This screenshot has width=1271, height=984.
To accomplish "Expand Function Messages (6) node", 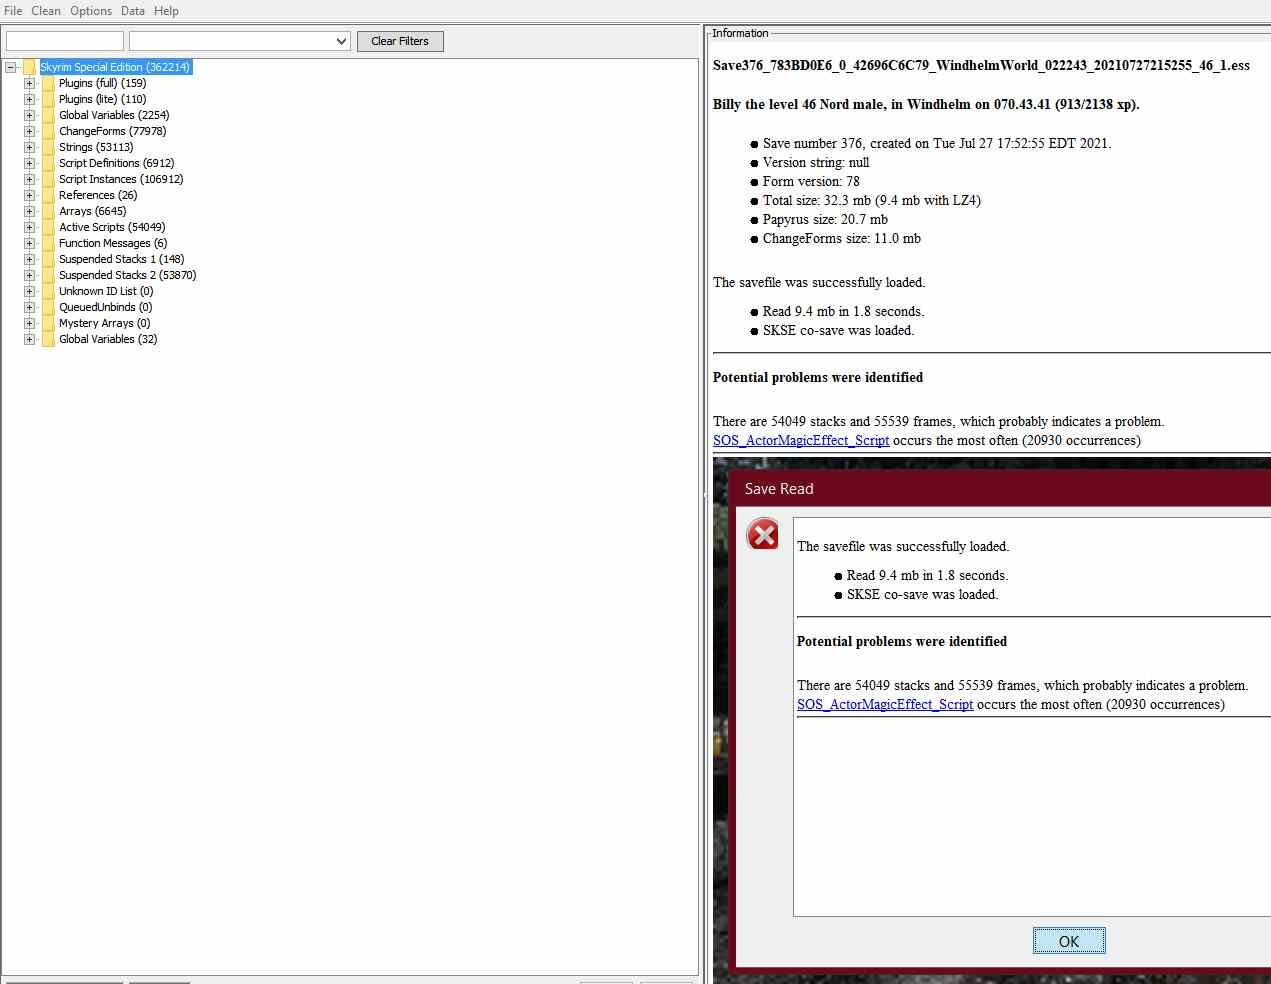I will [x=29, y=243].
